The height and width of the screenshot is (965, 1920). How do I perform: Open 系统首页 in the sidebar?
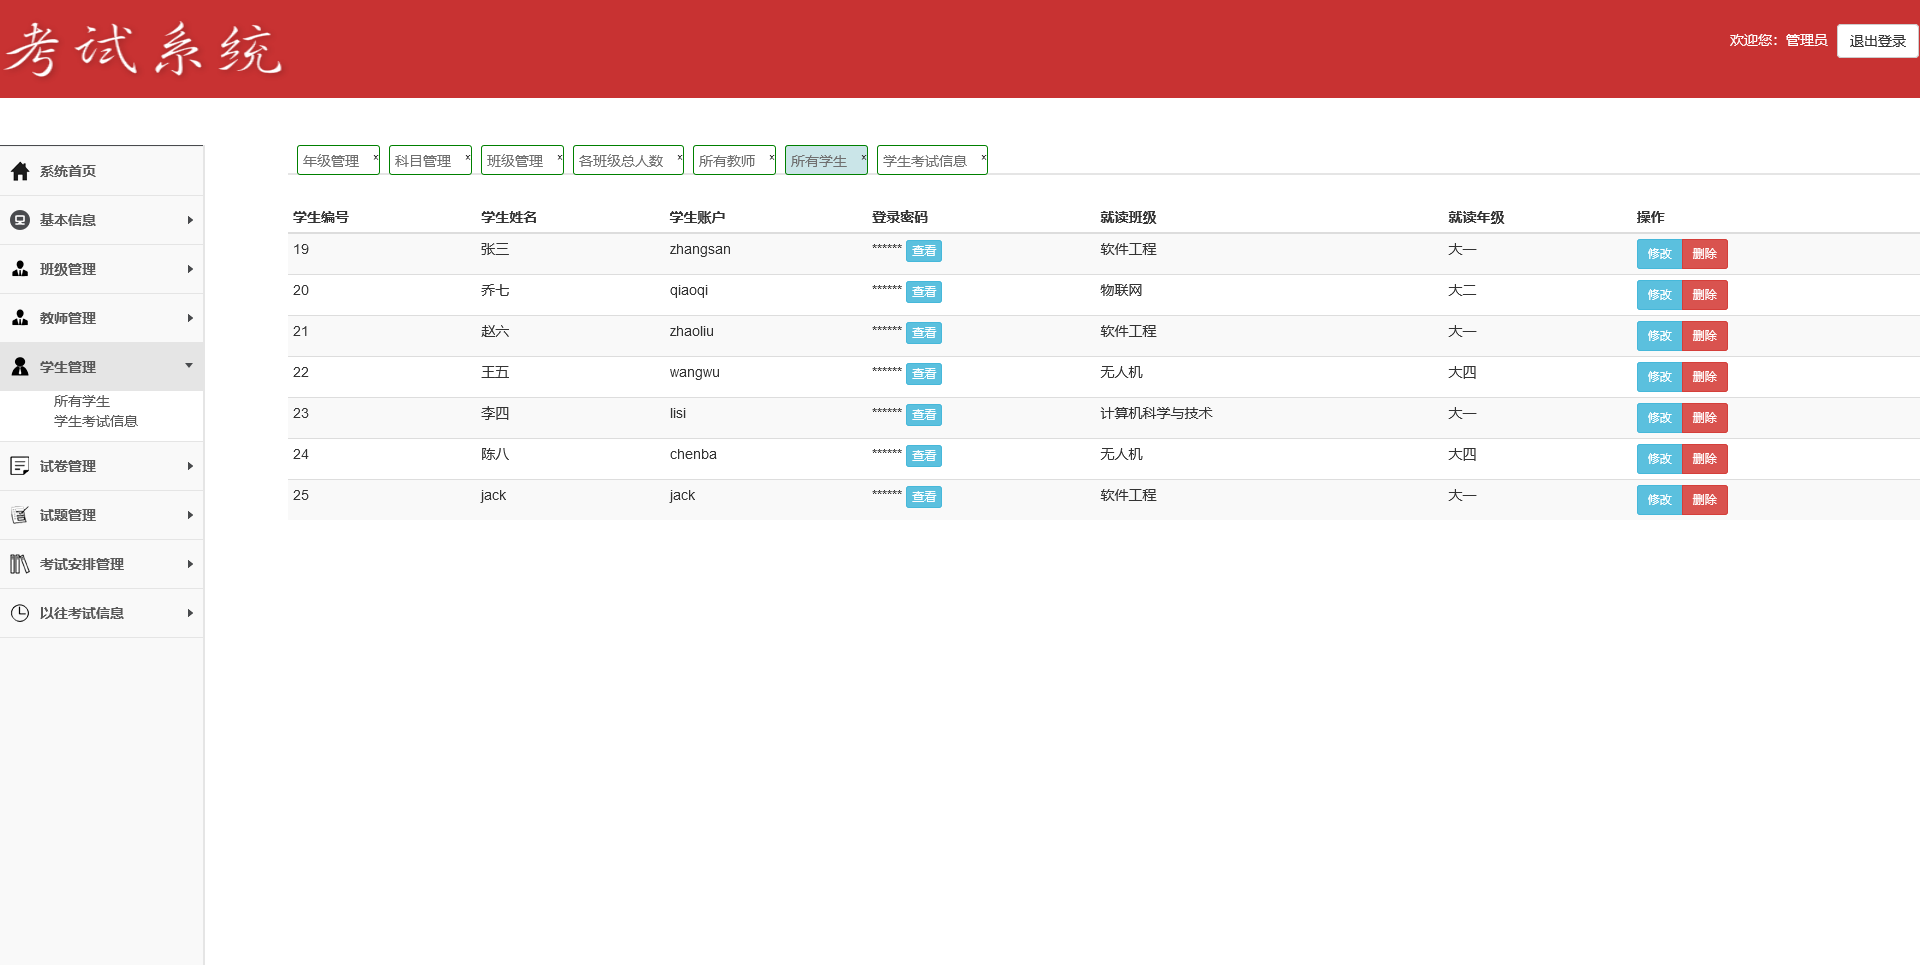[68, 171]
